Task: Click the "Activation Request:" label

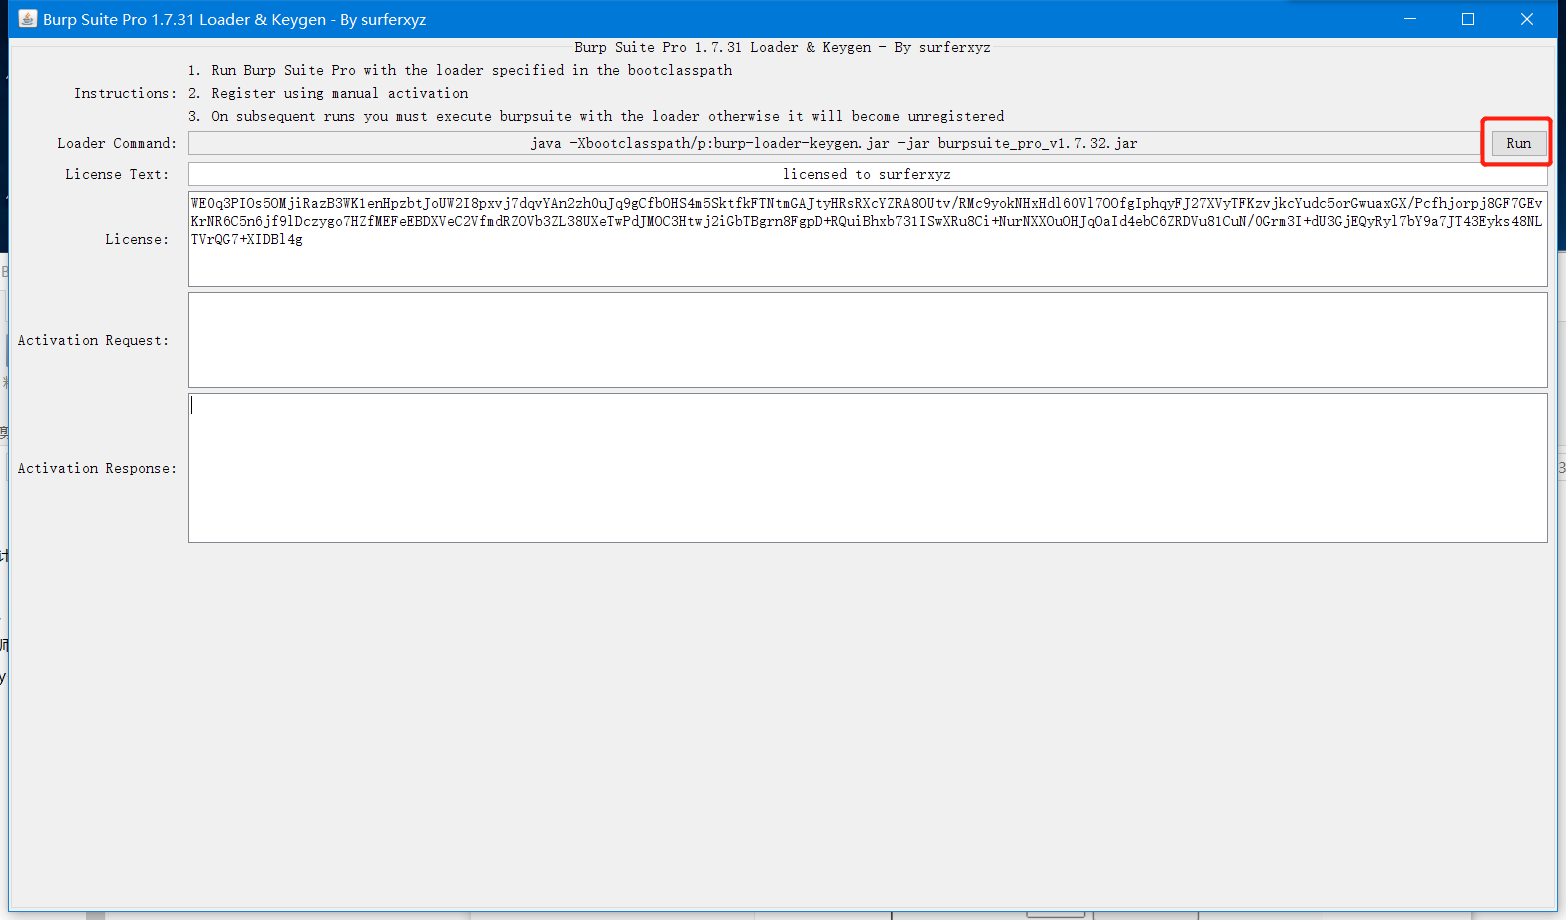Action: tap(93, 340)
